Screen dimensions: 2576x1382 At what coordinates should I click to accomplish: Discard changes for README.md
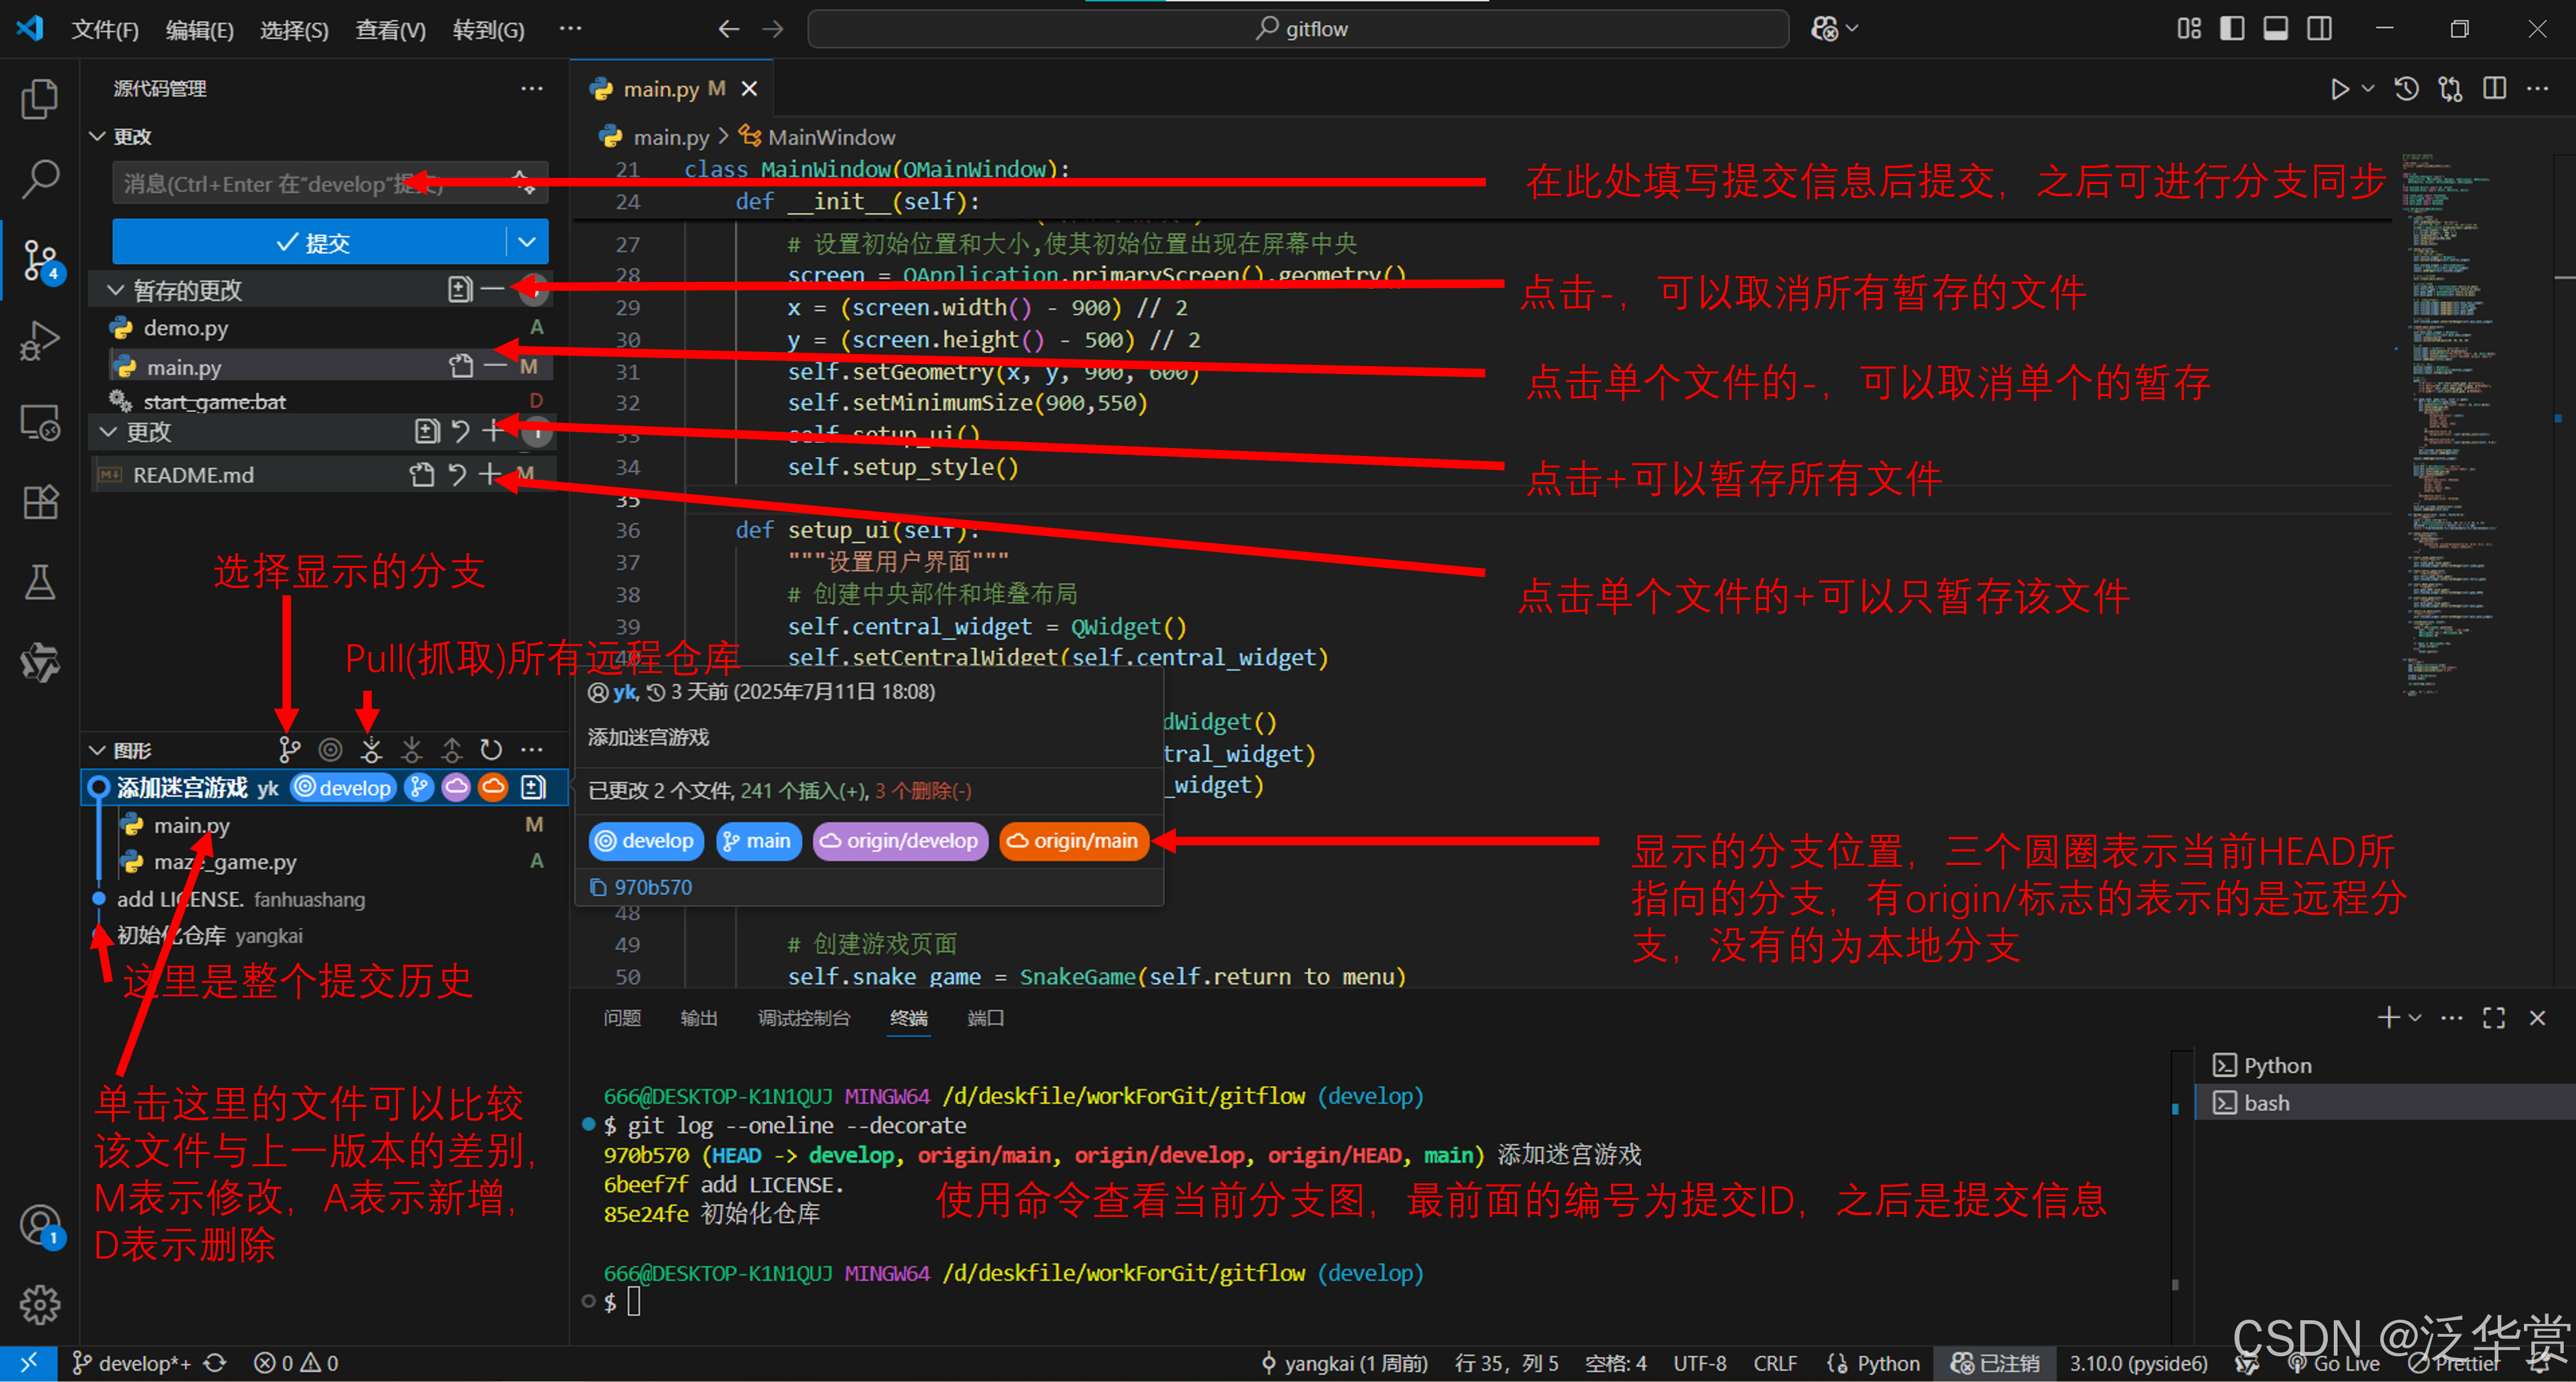457,474
